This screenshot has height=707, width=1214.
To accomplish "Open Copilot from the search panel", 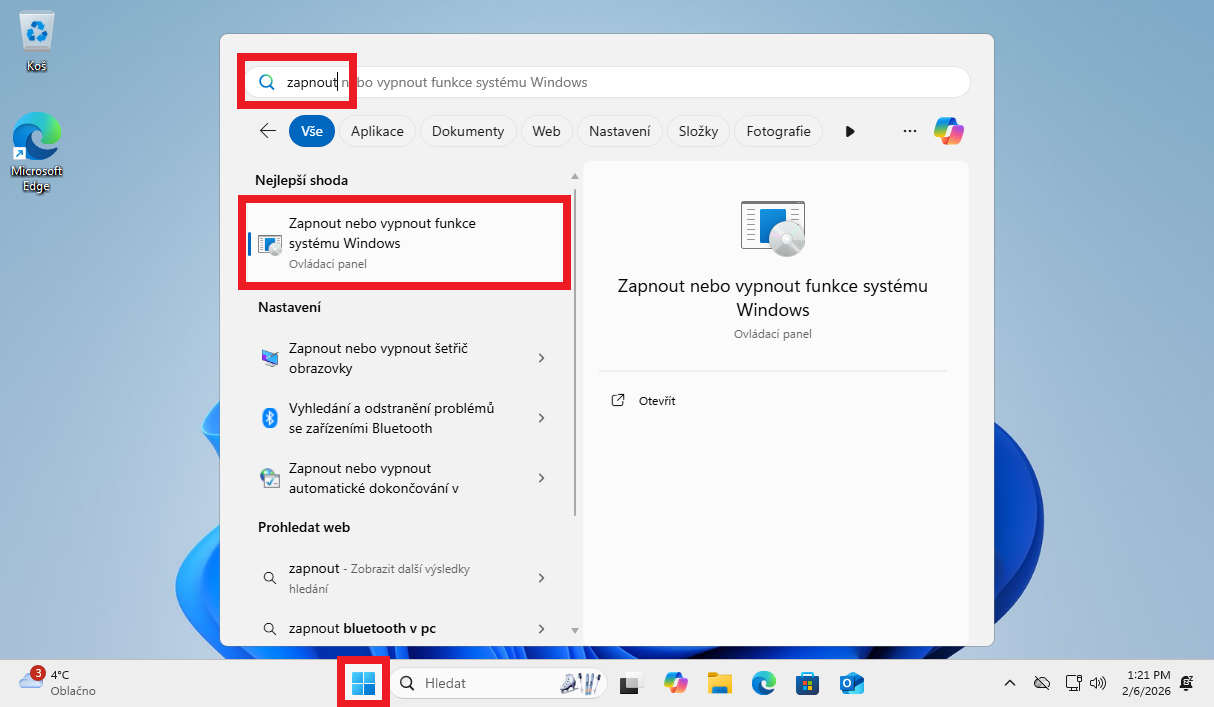I will [x=948, y=130].
